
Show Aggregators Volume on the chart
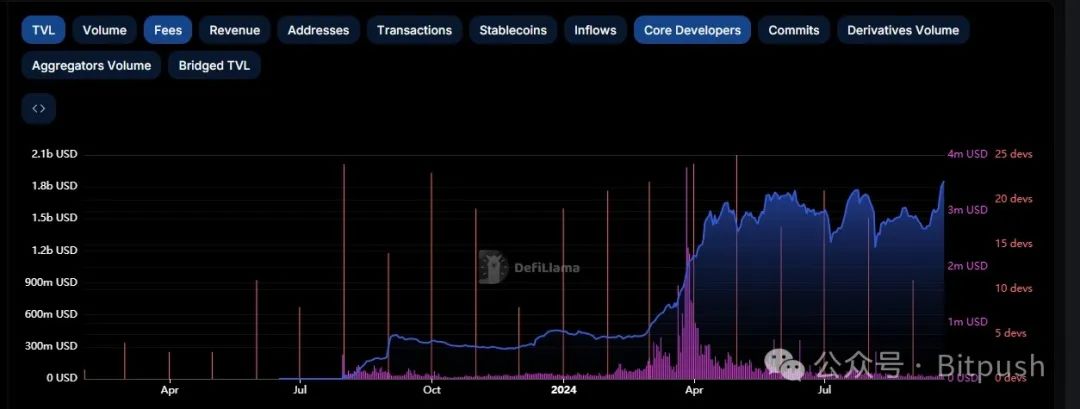pyautogui.click(x=91, y=66)
